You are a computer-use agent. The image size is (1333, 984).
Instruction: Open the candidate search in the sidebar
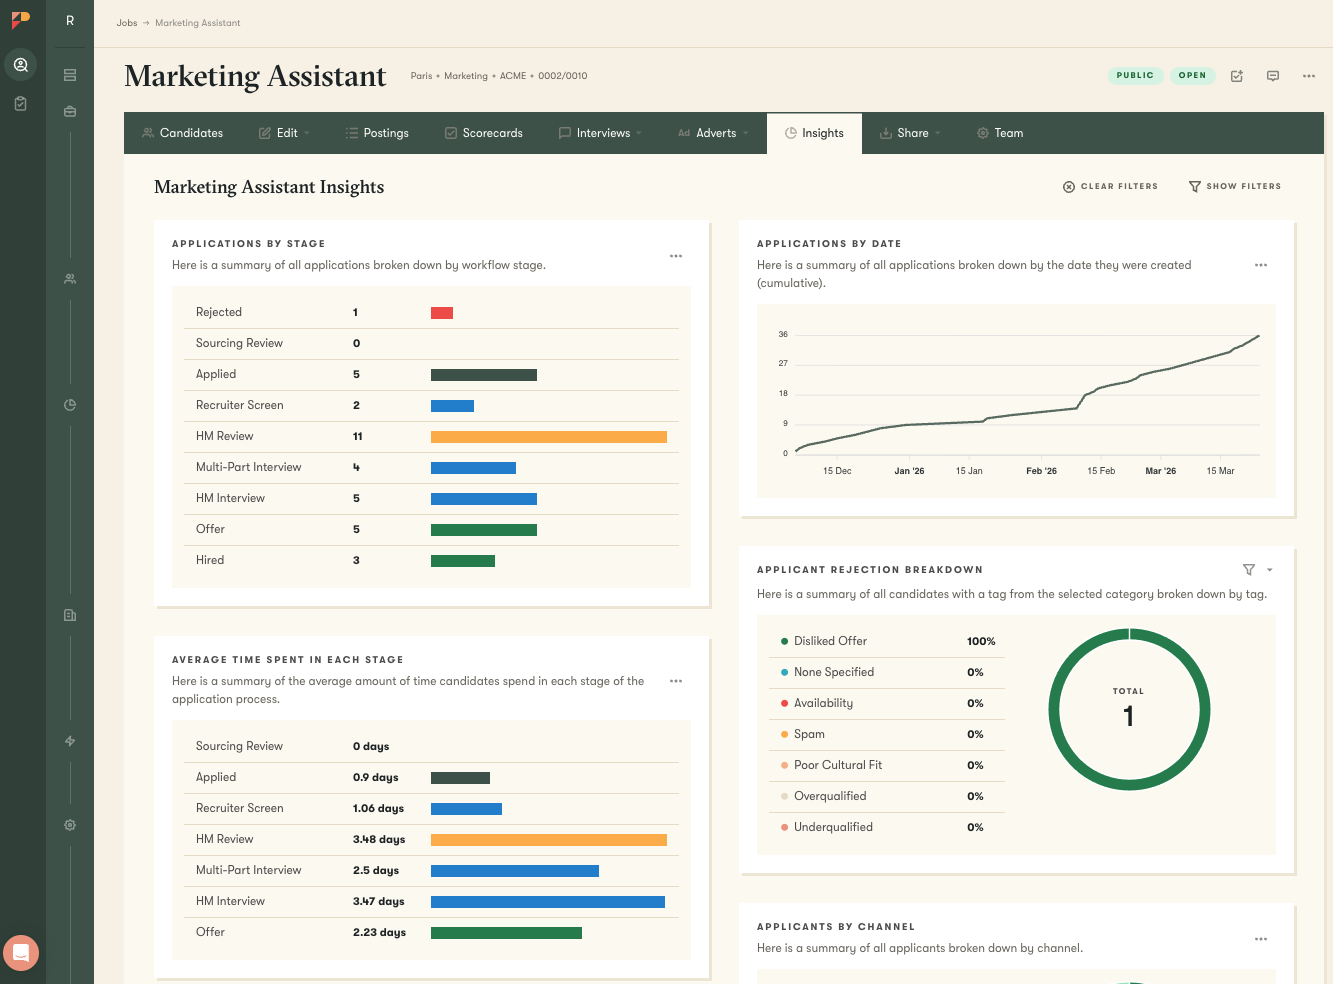20,64
